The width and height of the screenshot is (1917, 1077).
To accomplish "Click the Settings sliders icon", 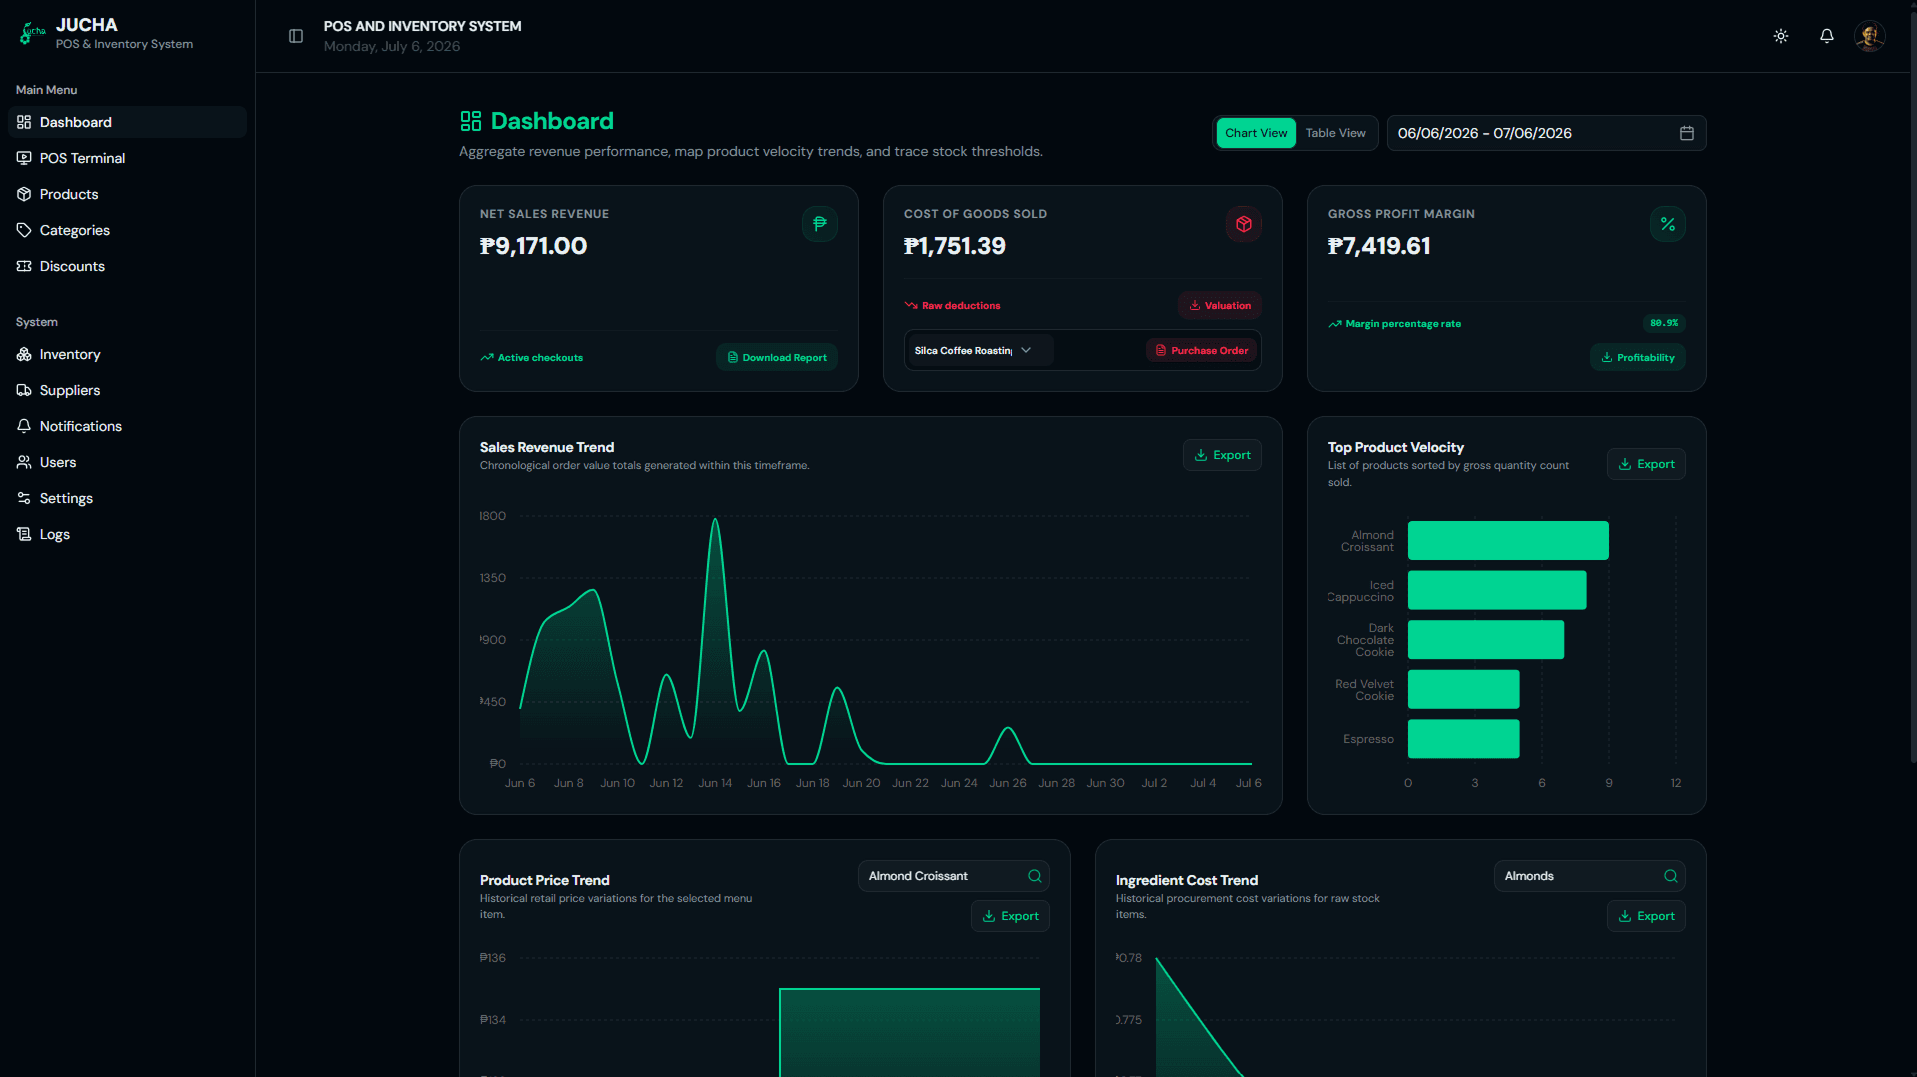I will tap(24, 498).
